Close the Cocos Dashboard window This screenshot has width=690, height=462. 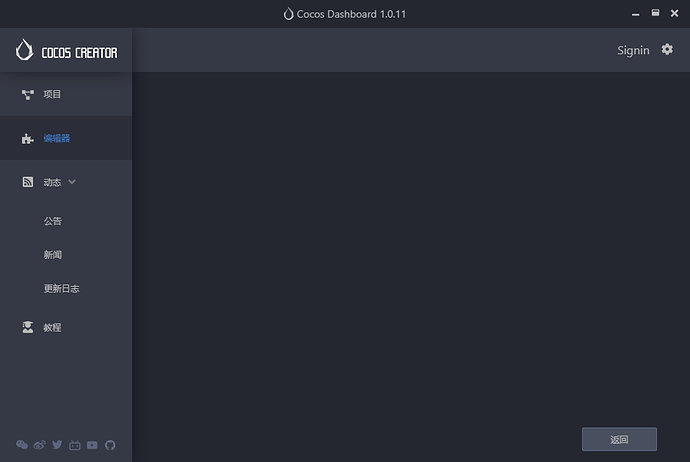click(x=674, y=13)
